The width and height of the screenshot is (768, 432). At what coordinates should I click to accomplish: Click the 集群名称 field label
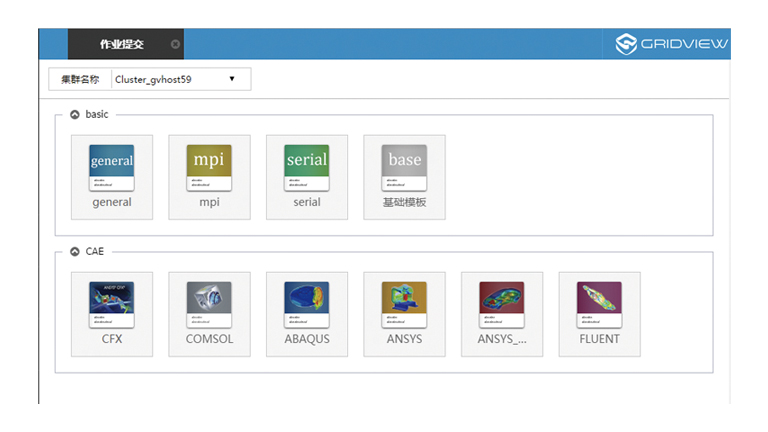pyautogui.click(x=79, y=79)
